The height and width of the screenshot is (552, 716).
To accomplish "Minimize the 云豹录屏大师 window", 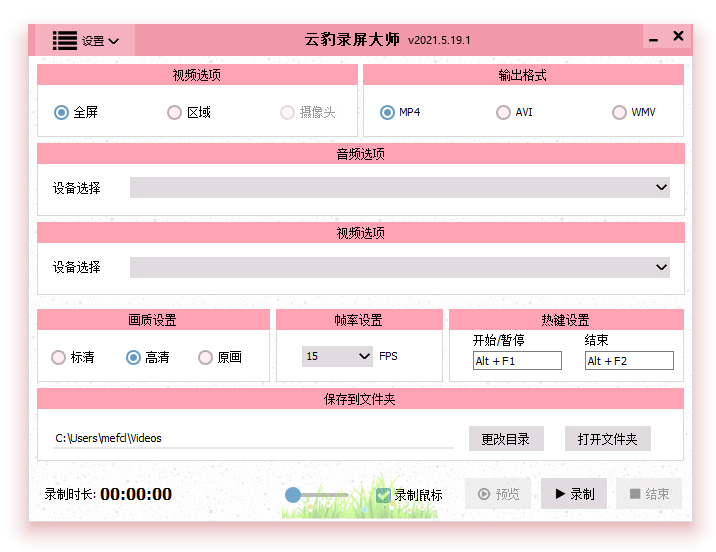I will click(x=654, y=39).
